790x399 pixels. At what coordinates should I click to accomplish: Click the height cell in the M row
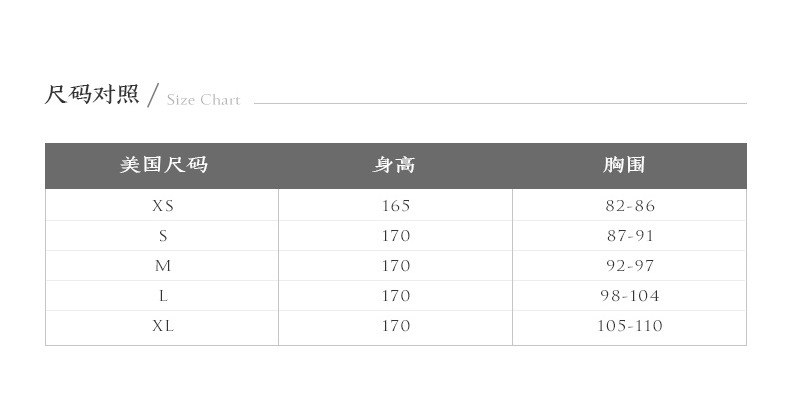[x=396, y=265]
